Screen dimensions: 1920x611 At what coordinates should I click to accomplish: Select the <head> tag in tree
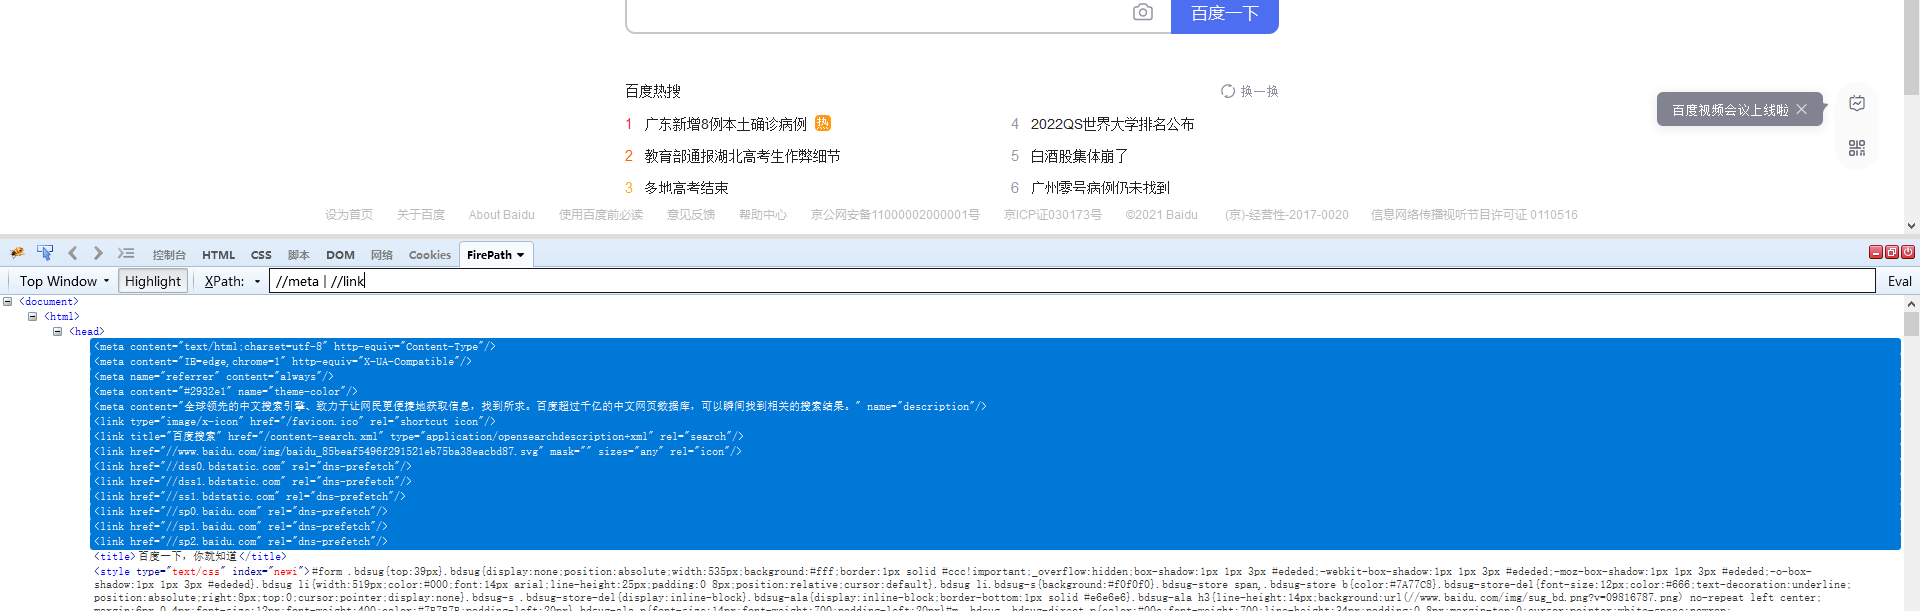[x=87, y=331]
